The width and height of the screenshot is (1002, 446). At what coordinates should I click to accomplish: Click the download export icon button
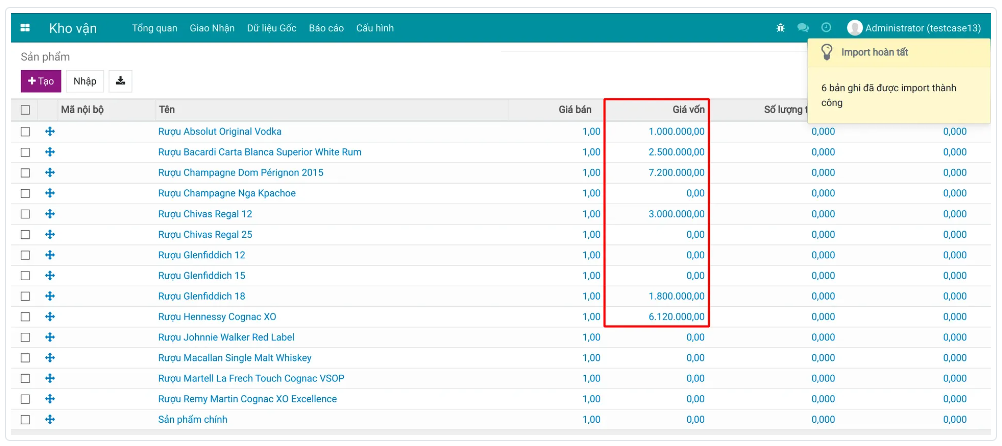pos(120,81)
